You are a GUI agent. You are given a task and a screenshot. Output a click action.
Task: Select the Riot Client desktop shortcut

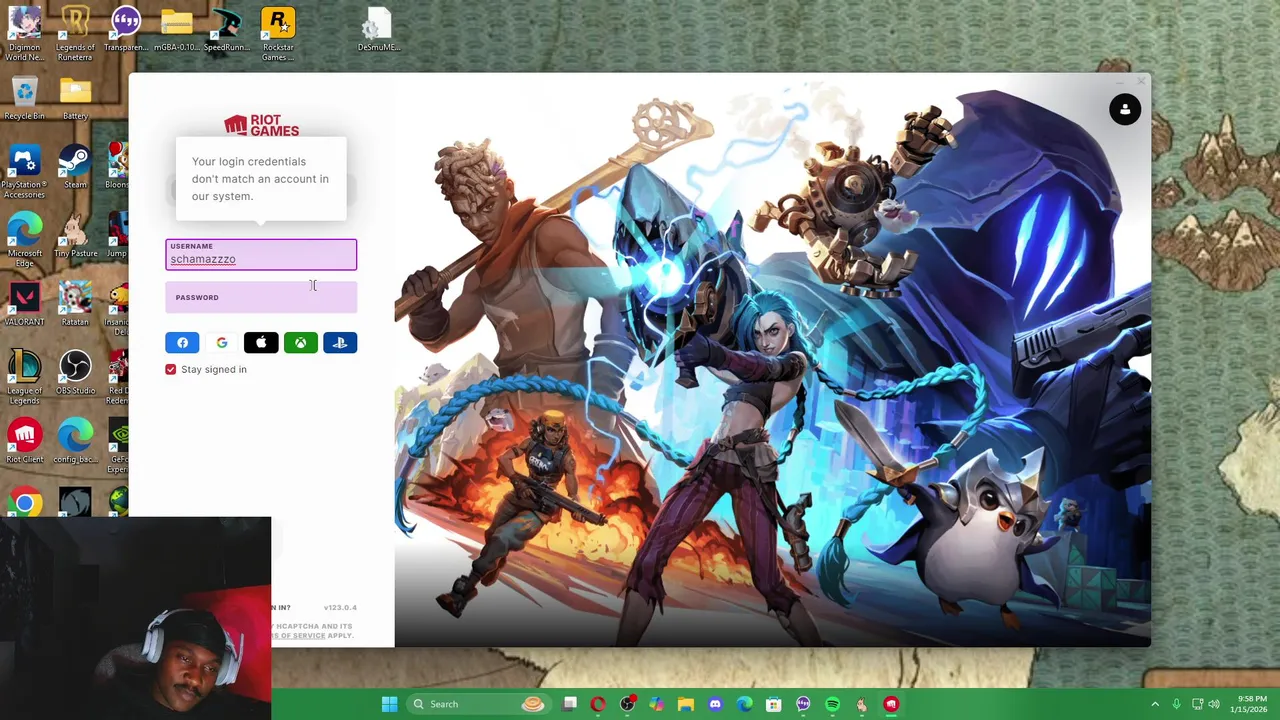pos(24,442)
